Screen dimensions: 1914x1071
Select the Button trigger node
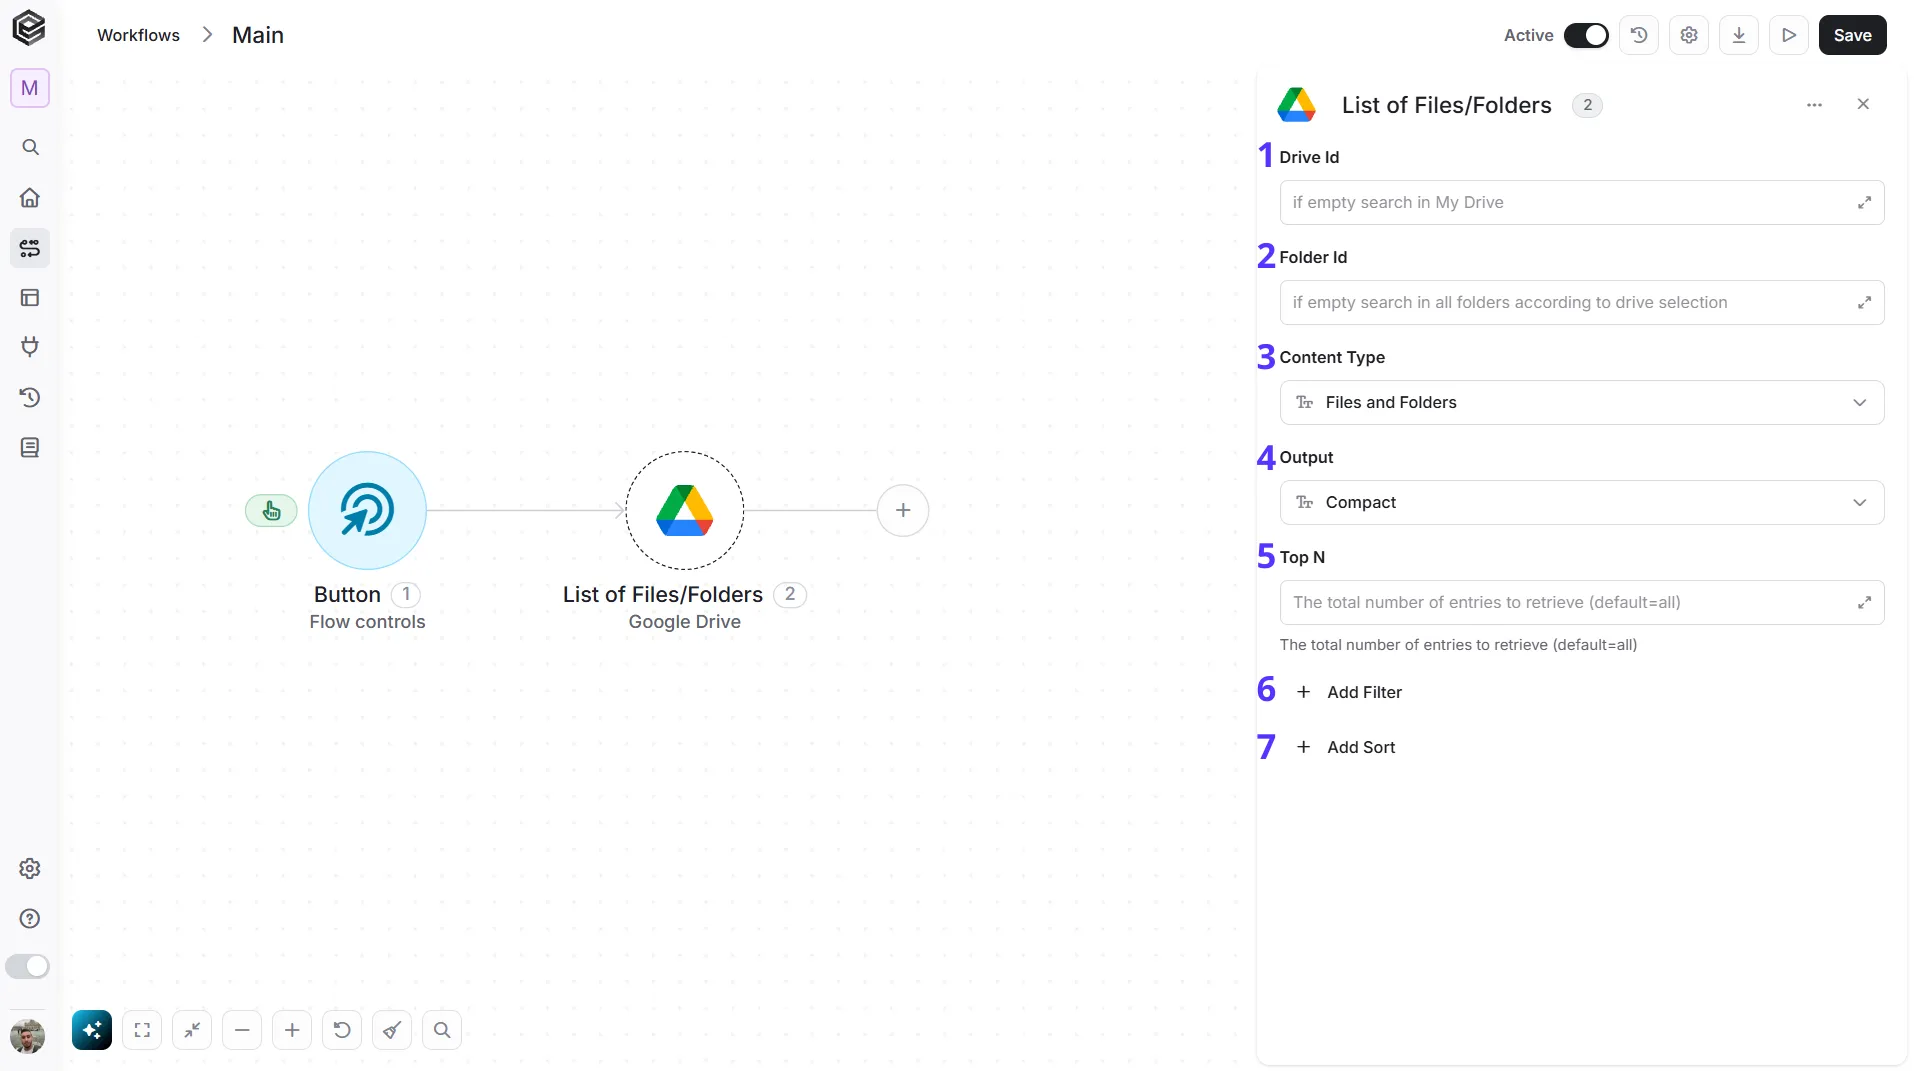click(367, 510)
